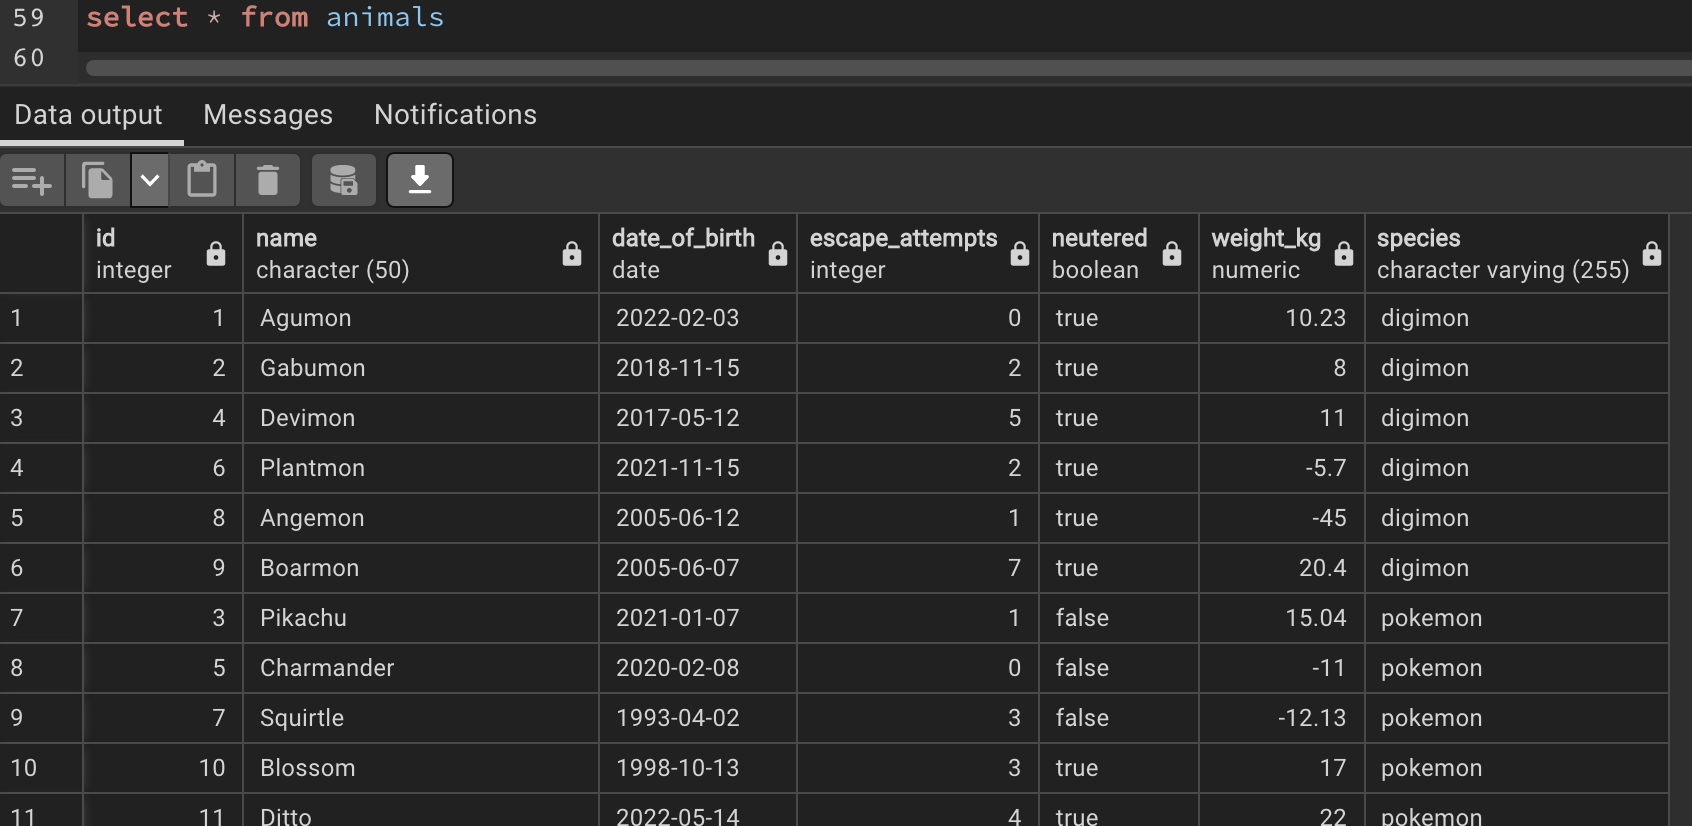1692x826 pixels.
Task: Click the Paste clipboard icon
Action: (x=202, y=180)
